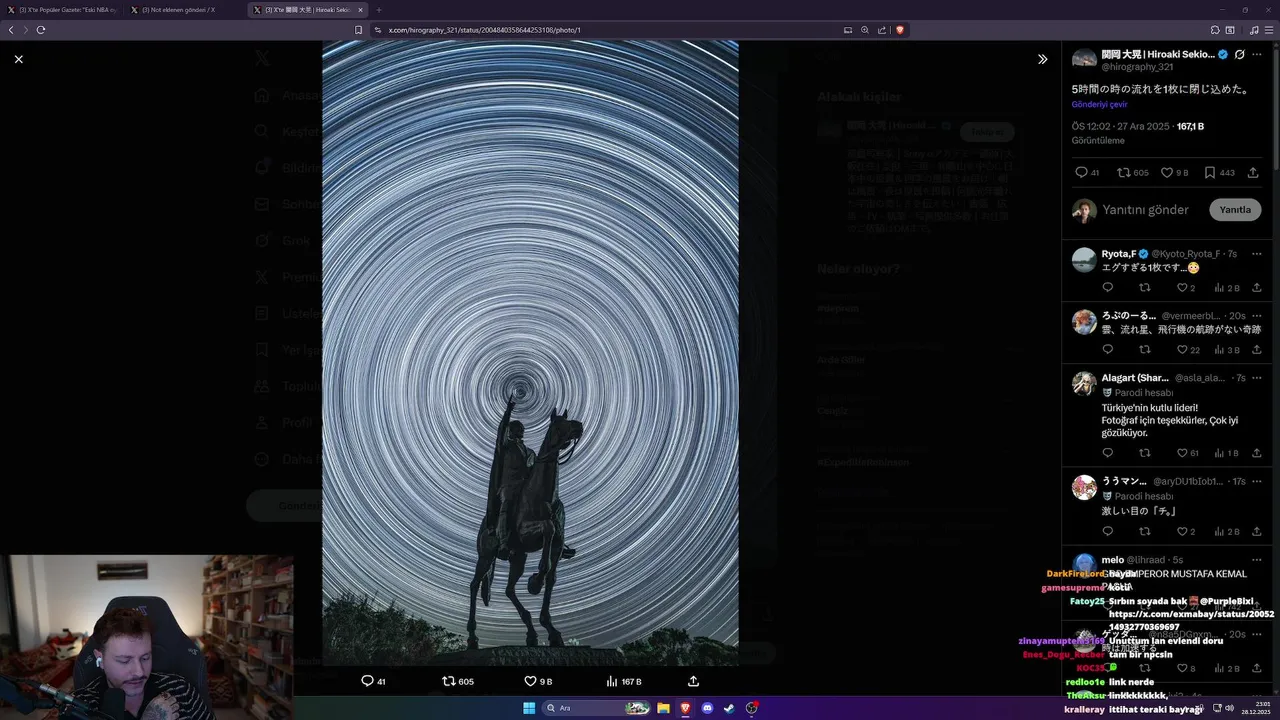Open Hiroaki Sekioka's profile avatar

pyautogui.click(x=1084, y=59)
